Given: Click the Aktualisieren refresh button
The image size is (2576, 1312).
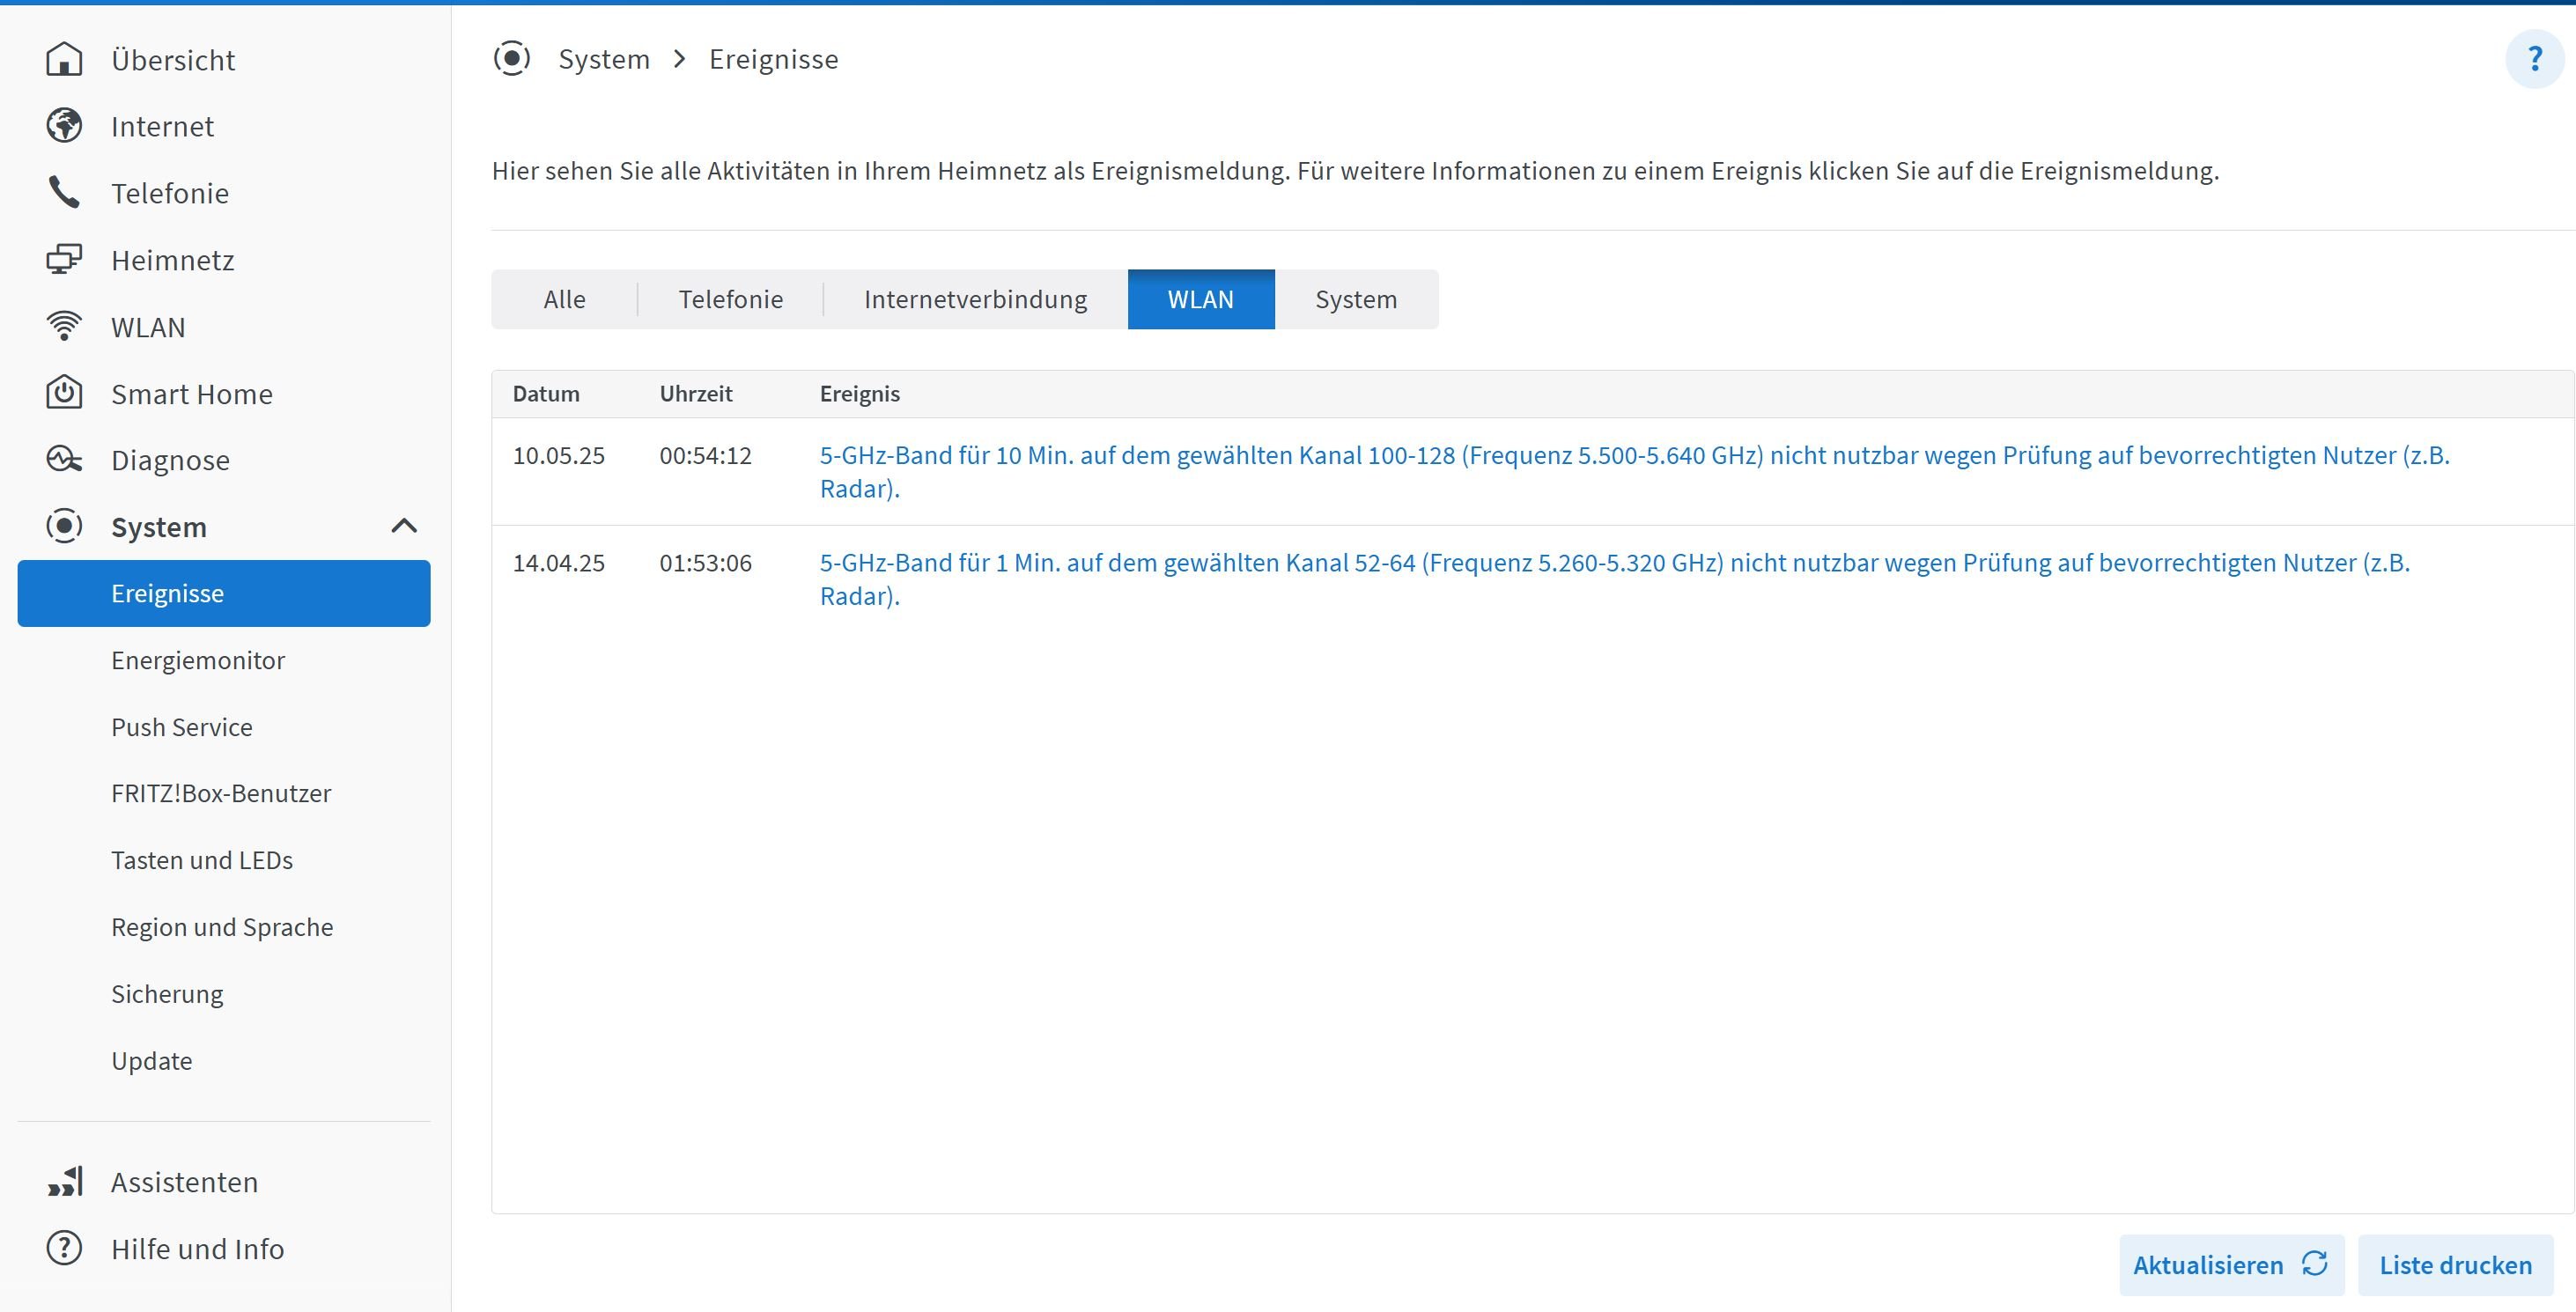Looking at the screenshot, I should point(2230,1265).
